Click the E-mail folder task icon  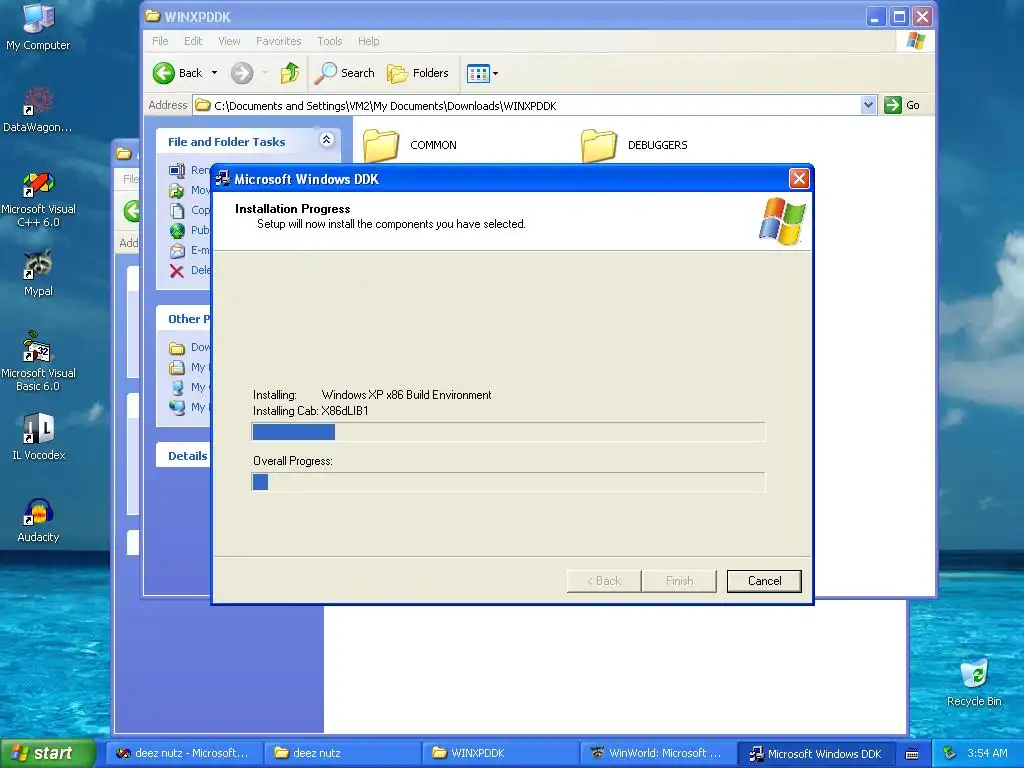click(x=177, y=251)
